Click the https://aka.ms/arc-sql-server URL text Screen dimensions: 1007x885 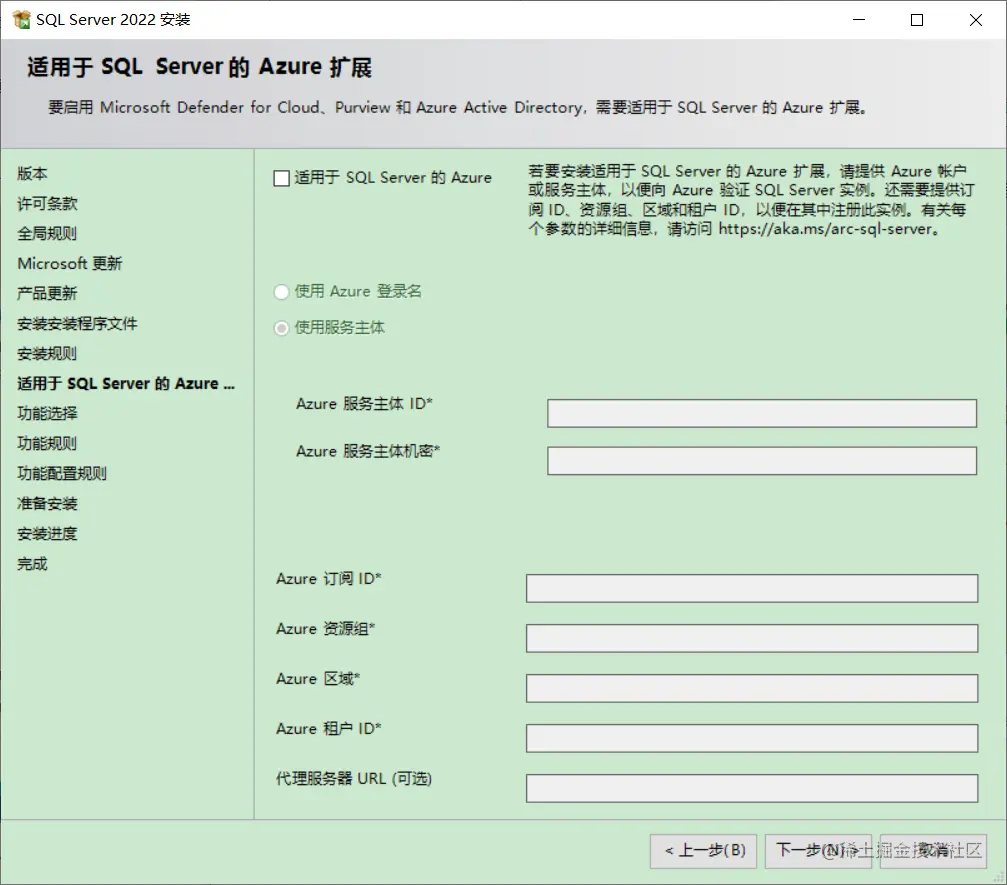coord(825,229)
